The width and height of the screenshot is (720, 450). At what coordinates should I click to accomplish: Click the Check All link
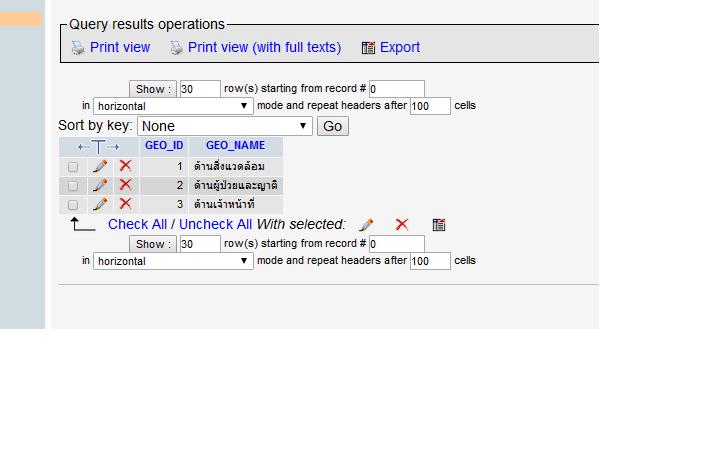click(x=137, y=225)
